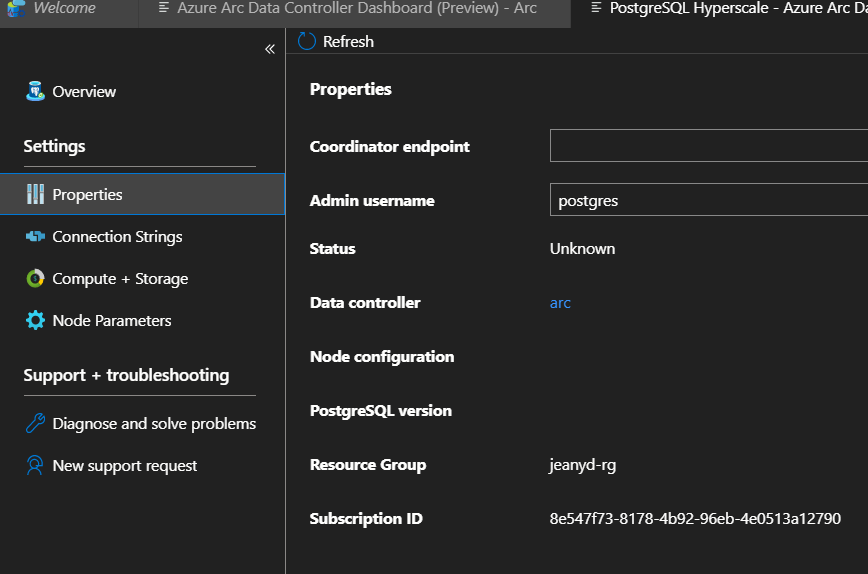Click the Admin username label
Image resolution: width=868 pixels, height=574 pixels.
click(x=372, y=200)
